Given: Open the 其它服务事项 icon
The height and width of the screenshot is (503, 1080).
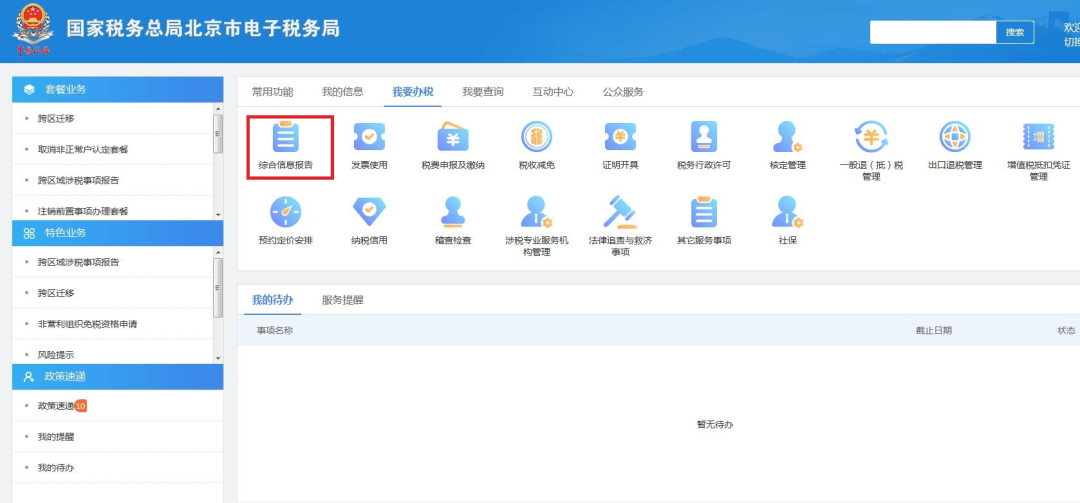Looking at the screenshot, I should [x=704, y=212].
